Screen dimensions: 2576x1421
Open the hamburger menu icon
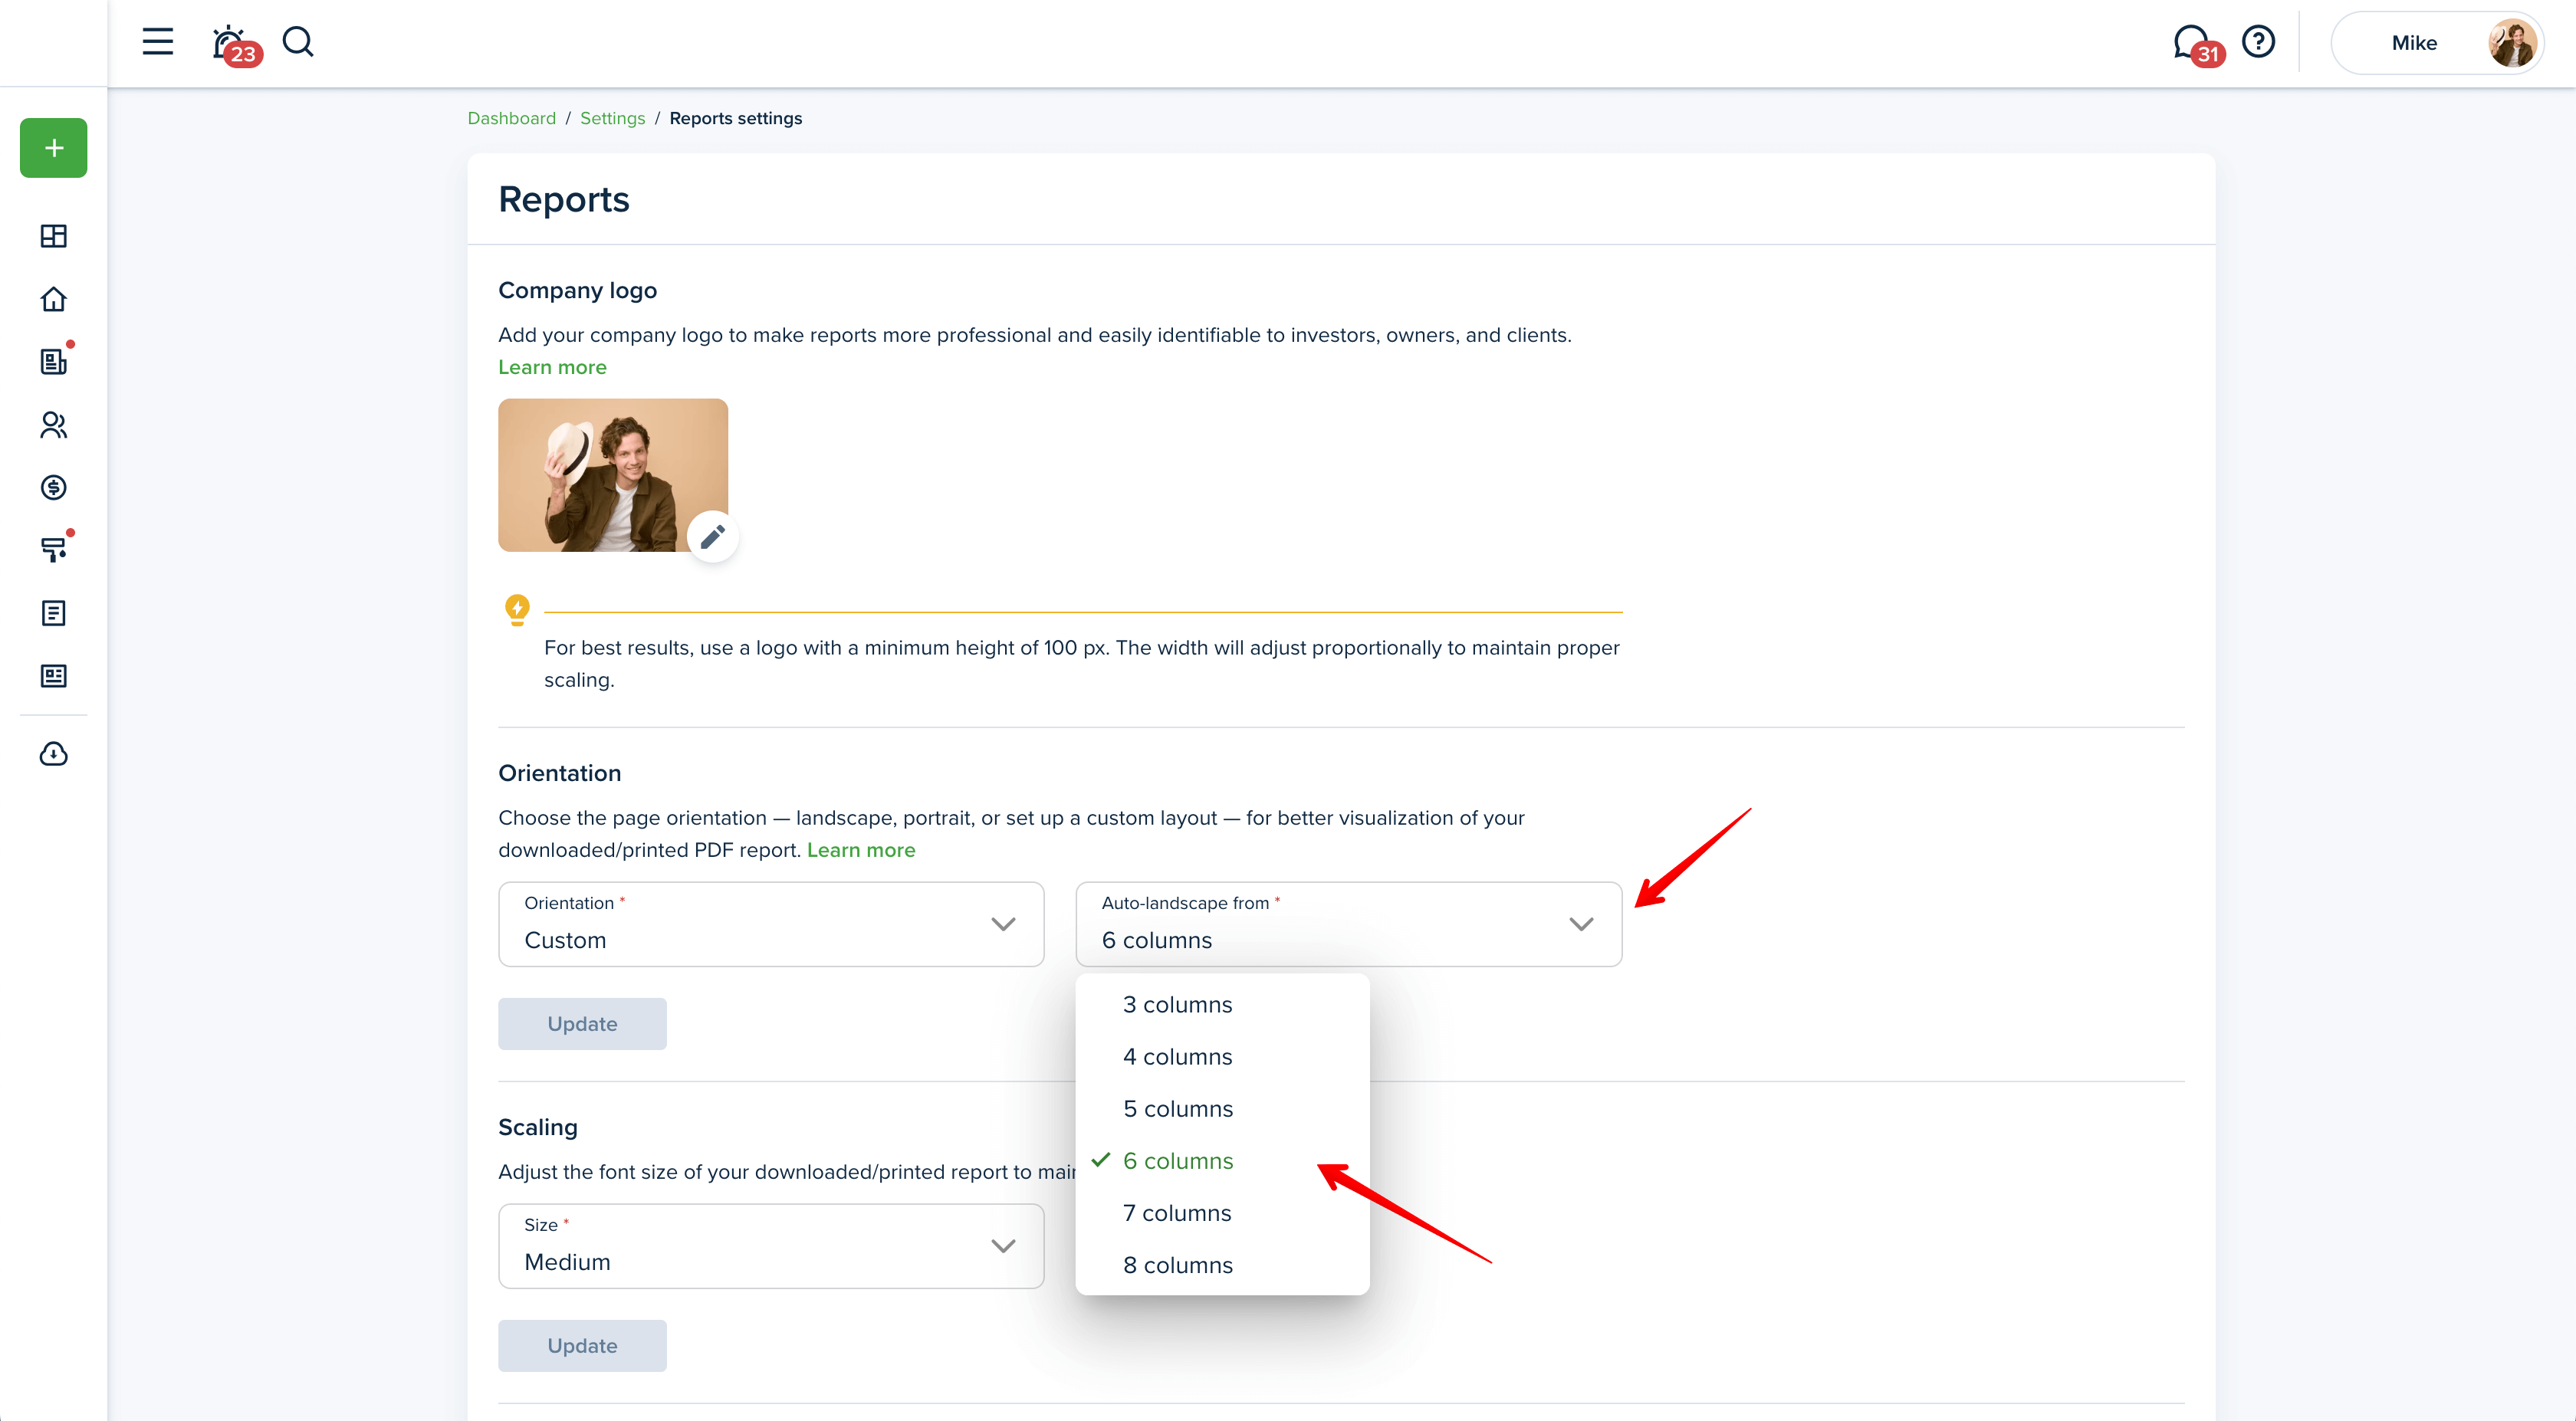click(x=157, y=42)
